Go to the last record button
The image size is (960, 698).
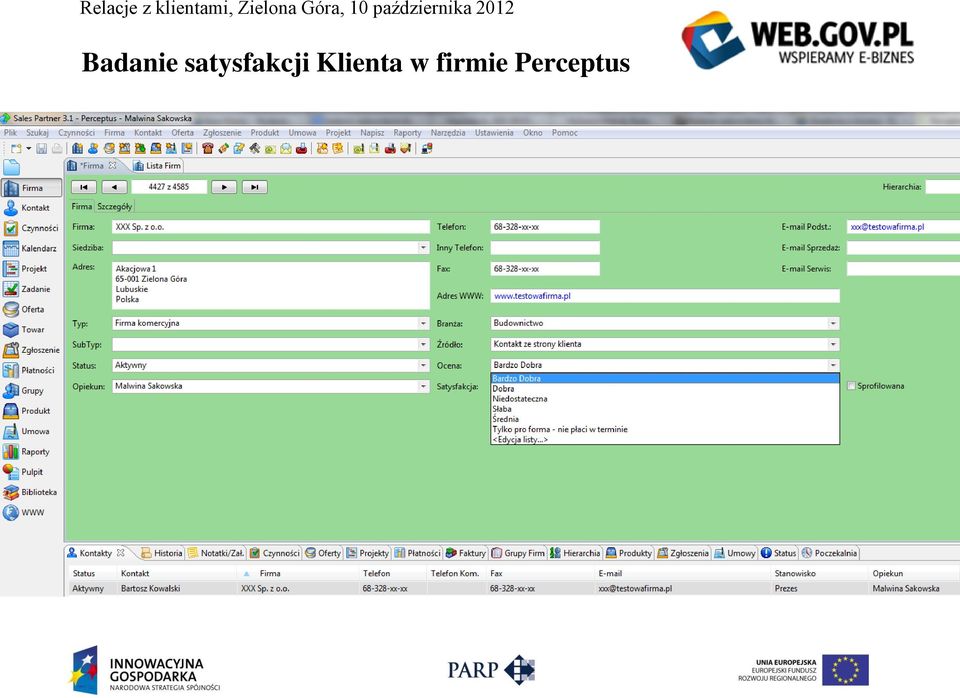(255, 187)
